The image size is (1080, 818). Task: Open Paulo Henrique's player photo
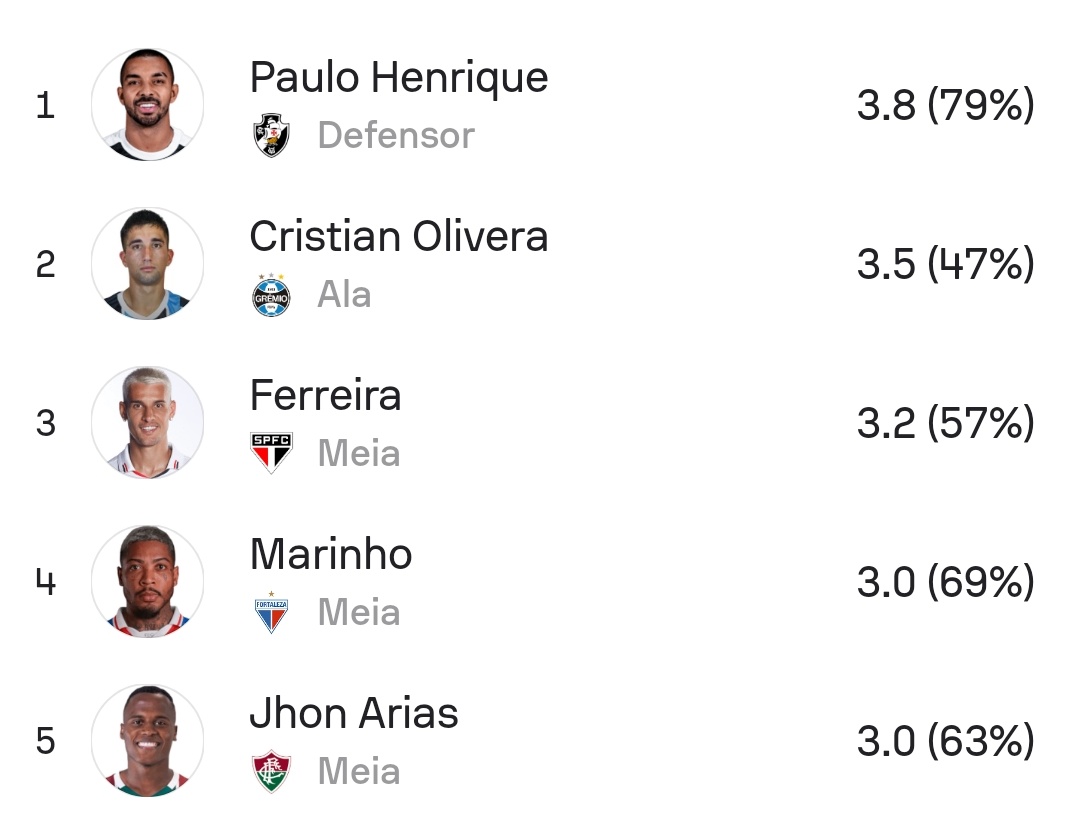click(147, 104)
